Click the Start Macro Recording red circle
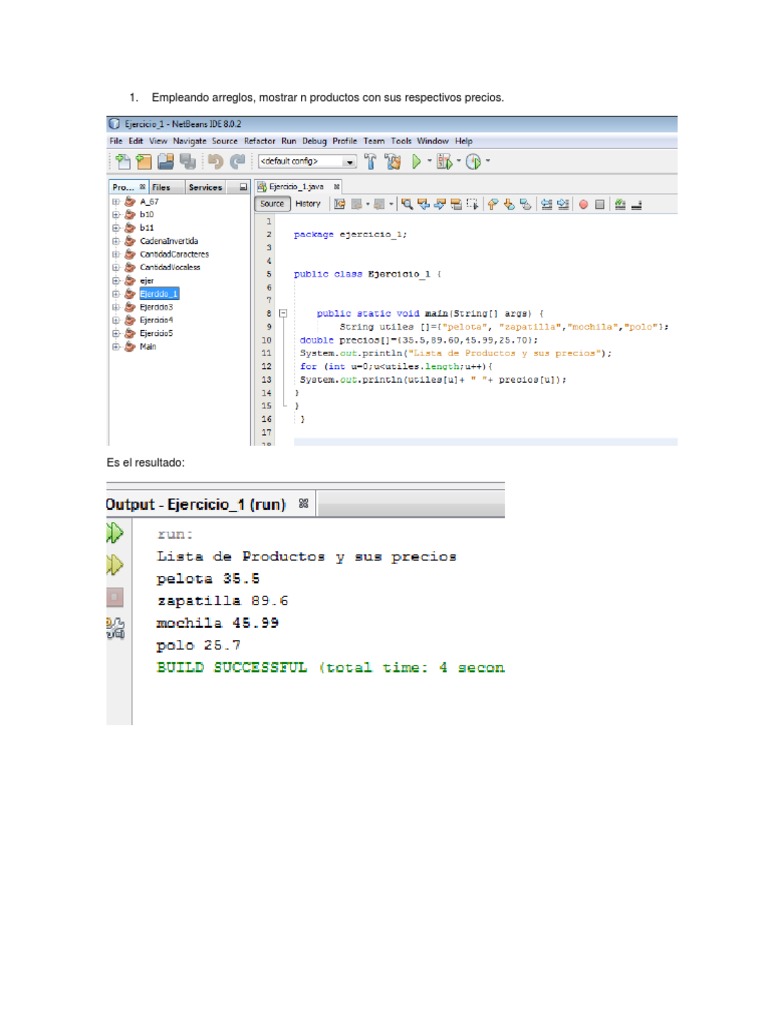 pos(584,204)
